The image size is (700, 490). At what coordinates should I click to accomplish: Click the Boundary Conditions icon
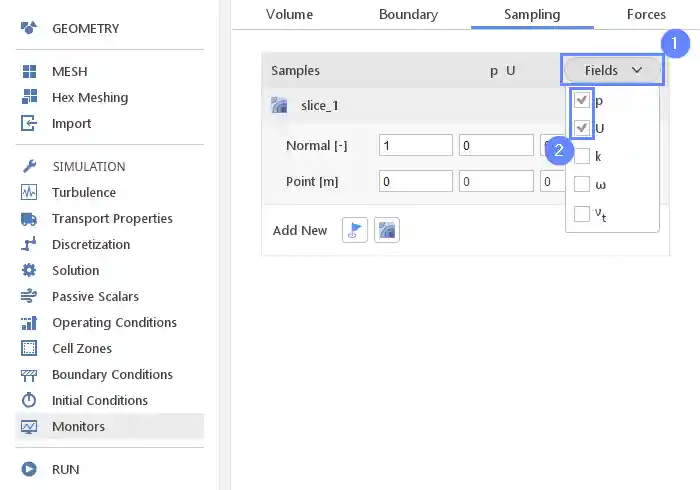[x=29, y=375]
